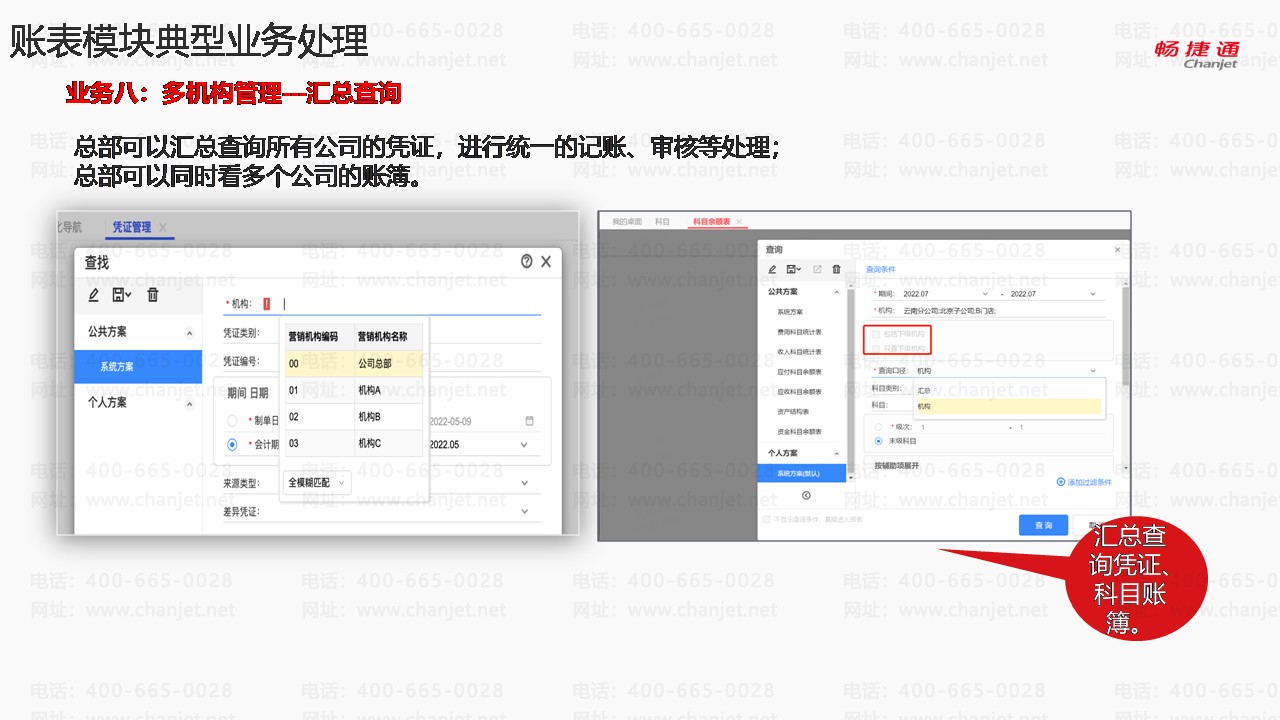The image size is (1280, 720).
Task: Select the 末级科目 radio button
Action: 878,440
